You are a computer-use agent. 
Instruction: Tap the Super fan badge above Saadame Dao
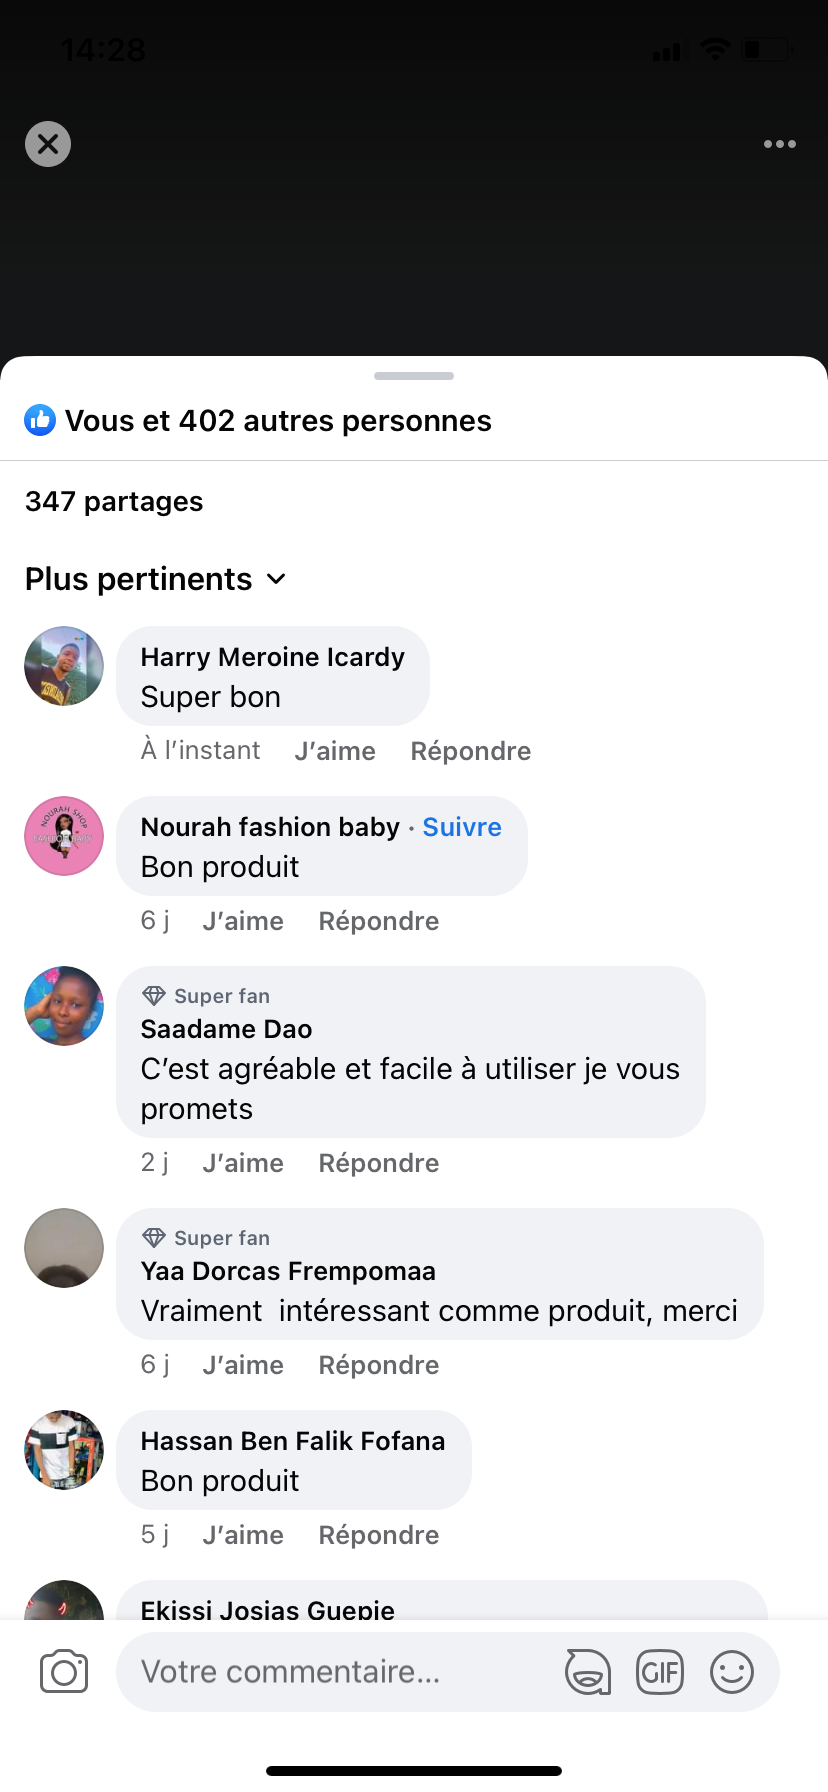[207, 996]
